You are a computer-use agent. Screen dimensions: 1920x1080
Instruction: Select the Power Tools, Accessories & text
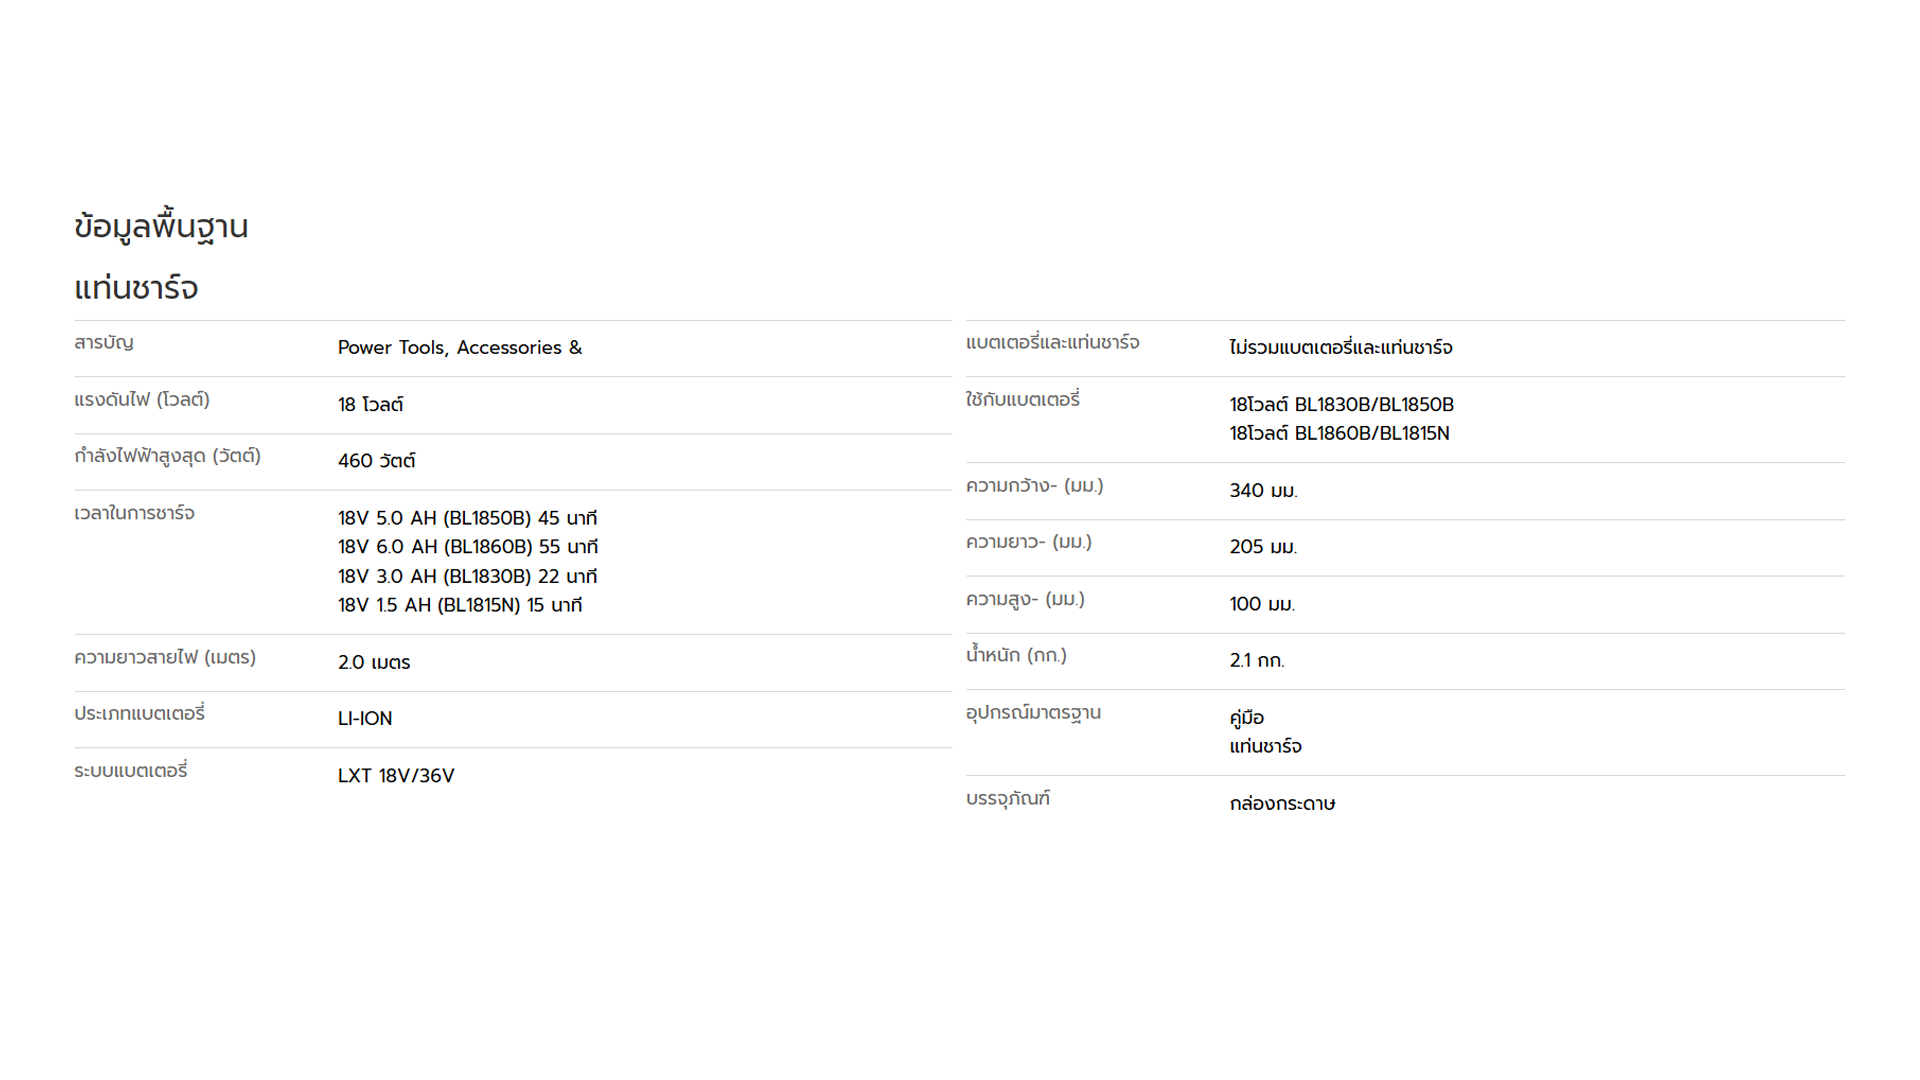click(x=459, y=348)
